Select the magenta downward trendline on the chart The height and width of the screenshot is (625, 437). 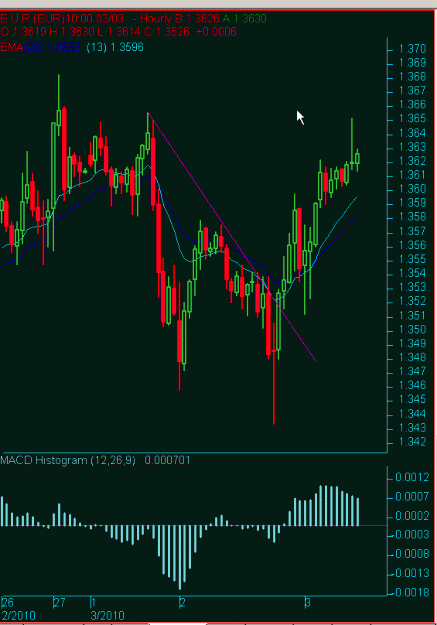point(231,237)
